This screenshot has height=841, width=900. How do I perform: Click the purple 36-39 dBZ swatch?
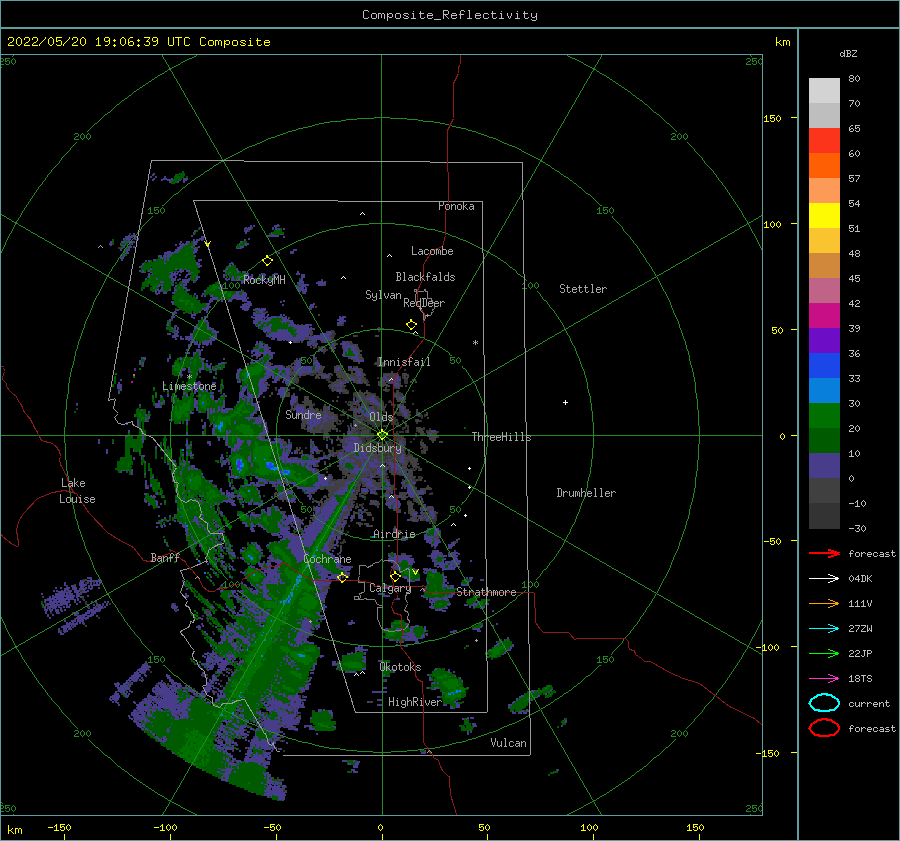pyautogui.click(x=824, y=340)
